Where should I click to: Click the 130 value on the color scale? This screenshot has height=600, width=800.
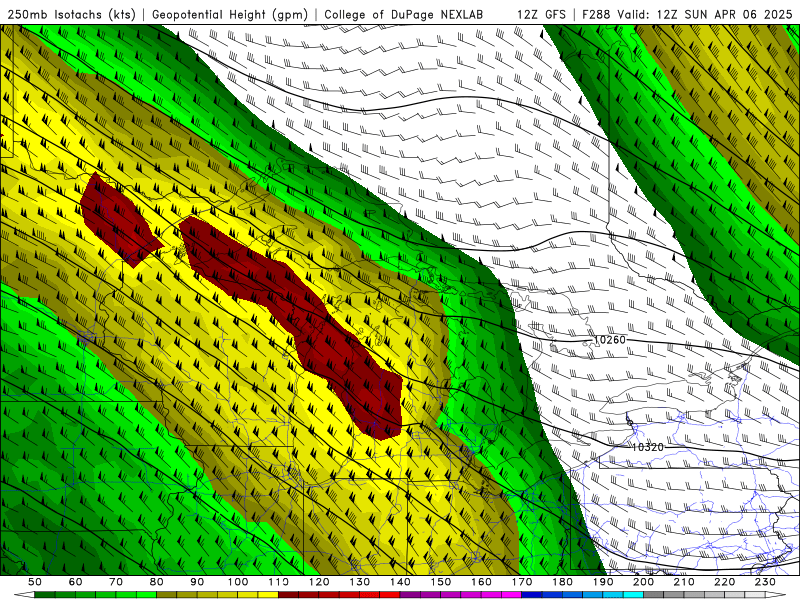360,582
